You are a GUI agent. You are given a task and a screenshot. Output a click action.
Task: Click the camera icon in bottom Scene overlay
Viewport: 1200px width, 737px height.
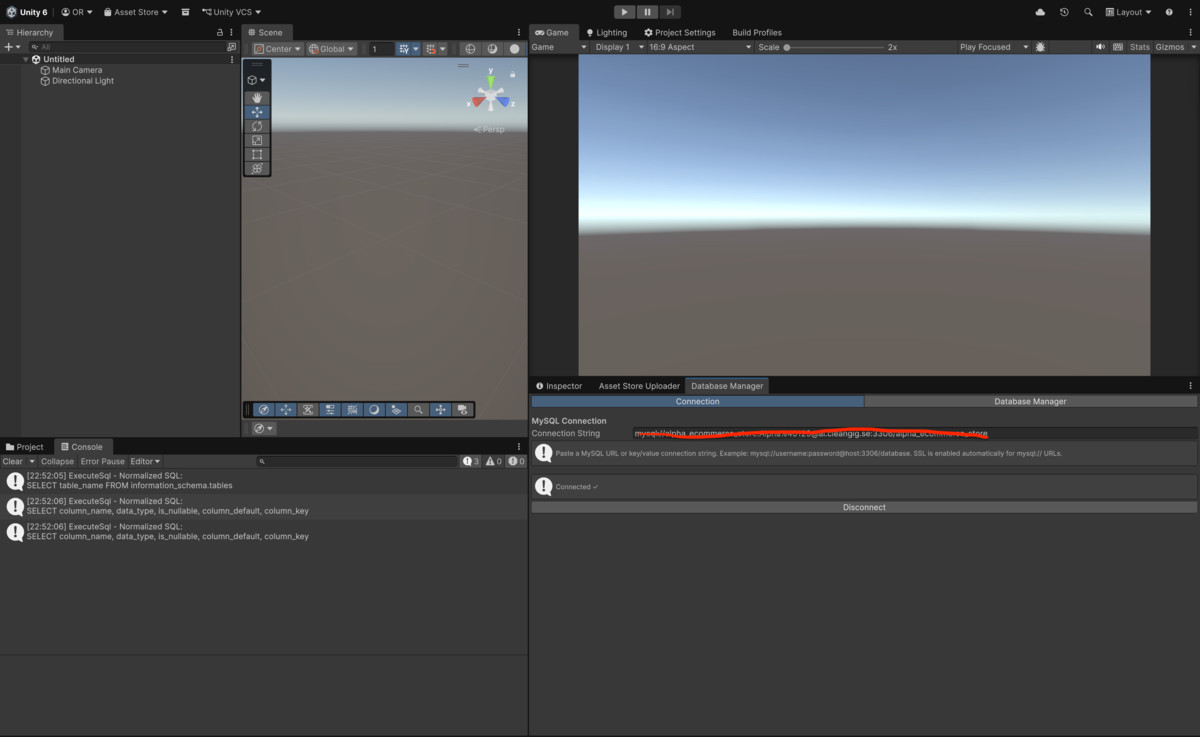(x=462, y=409)
